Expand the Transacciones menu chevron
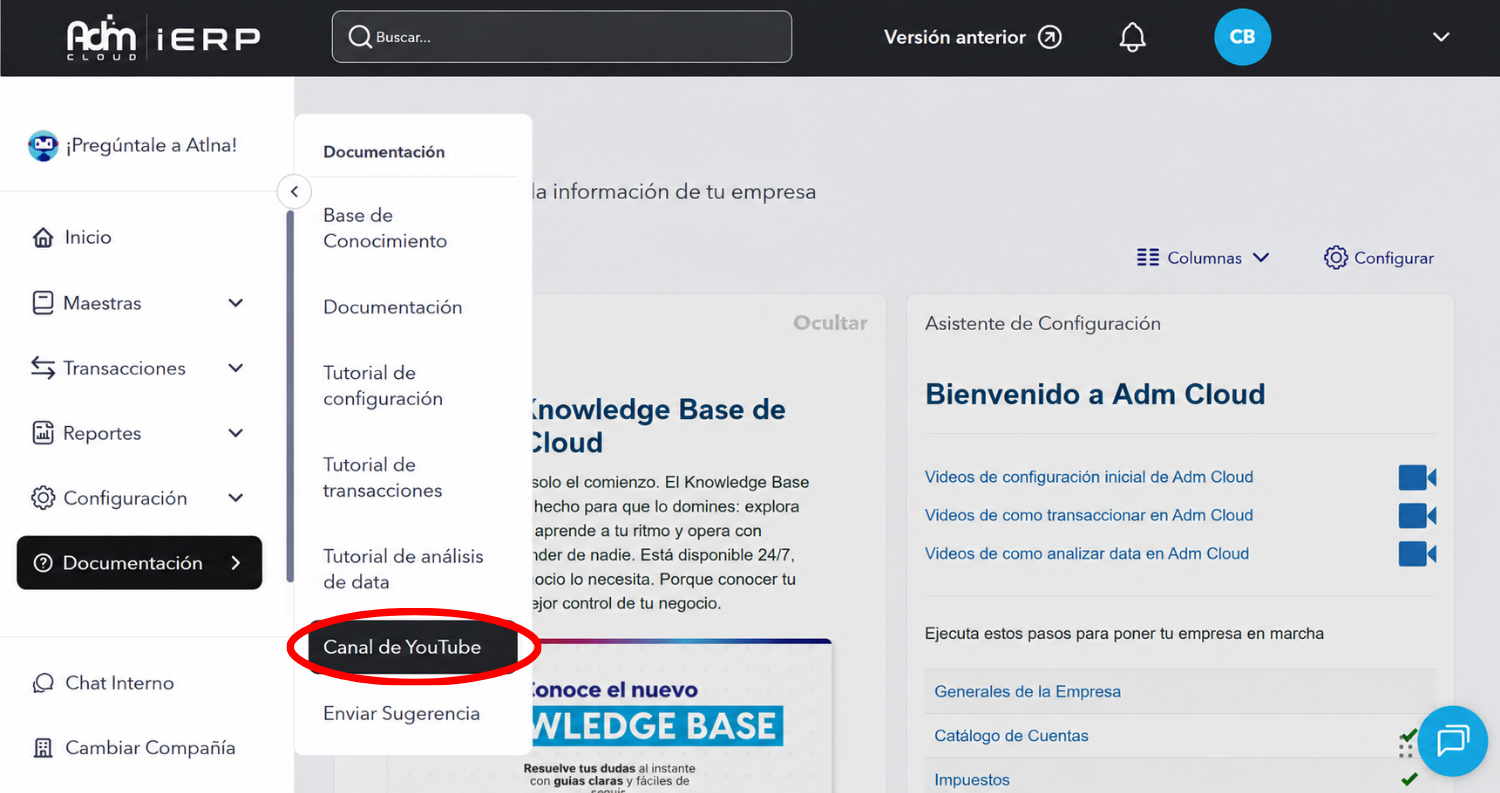The height and width of the screenshot is (793, 1500). pyautogui.click(x=236, y=368)
